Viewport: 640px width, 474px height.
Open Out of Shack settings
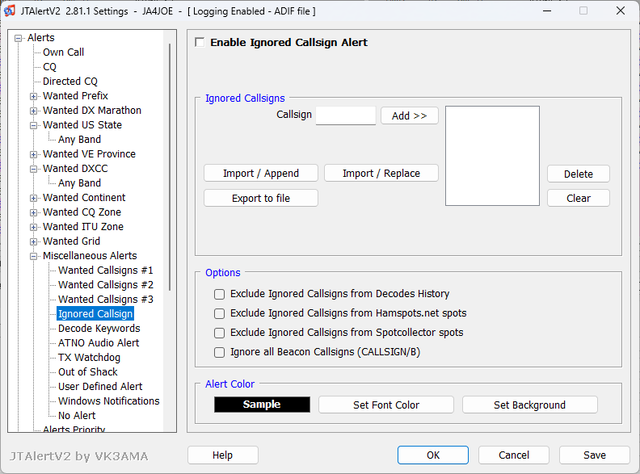(88, 372)
